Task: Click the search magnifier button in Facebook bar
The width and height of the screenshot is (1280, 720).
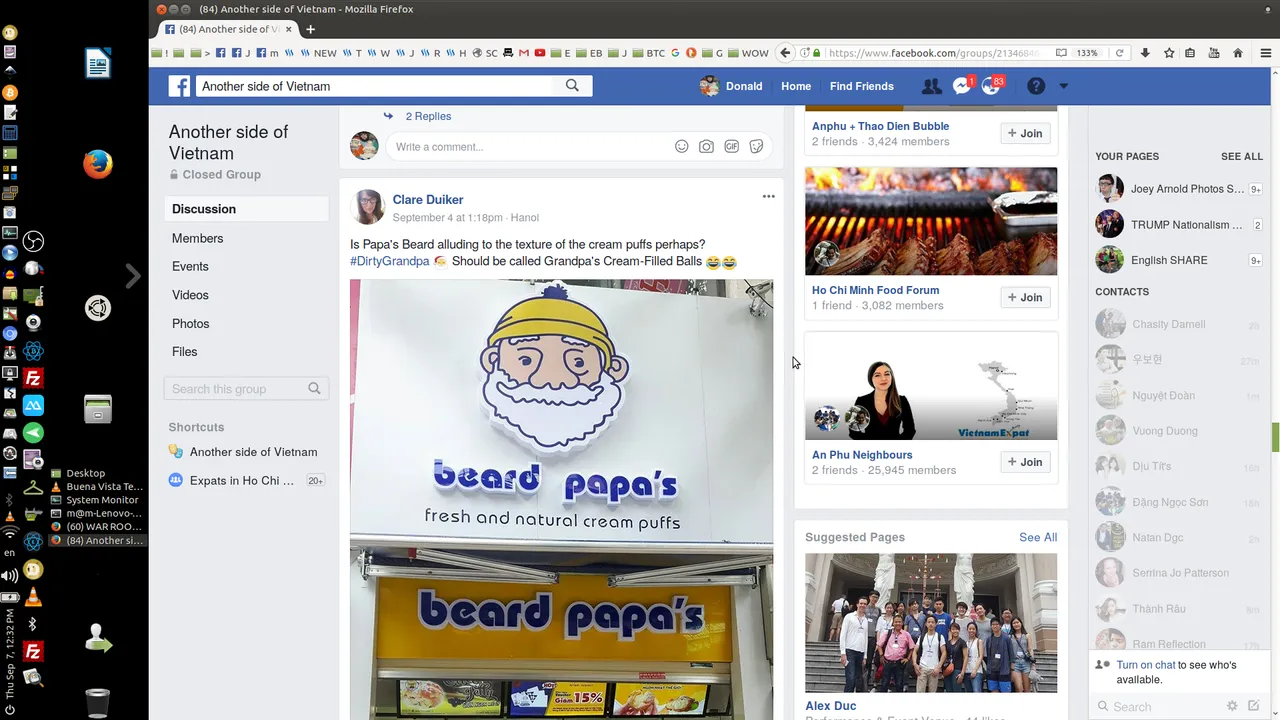Action: 572,86
